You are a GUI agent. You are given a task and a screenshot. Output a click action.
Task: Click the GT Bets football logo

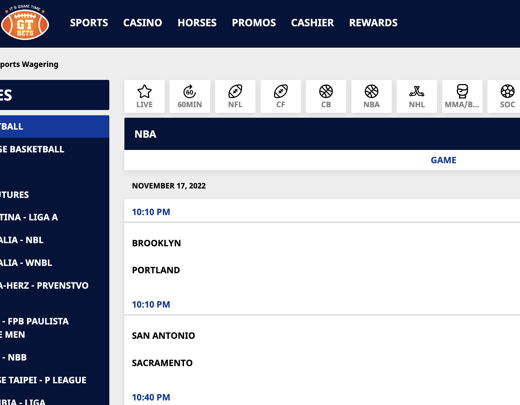point(25,23)
